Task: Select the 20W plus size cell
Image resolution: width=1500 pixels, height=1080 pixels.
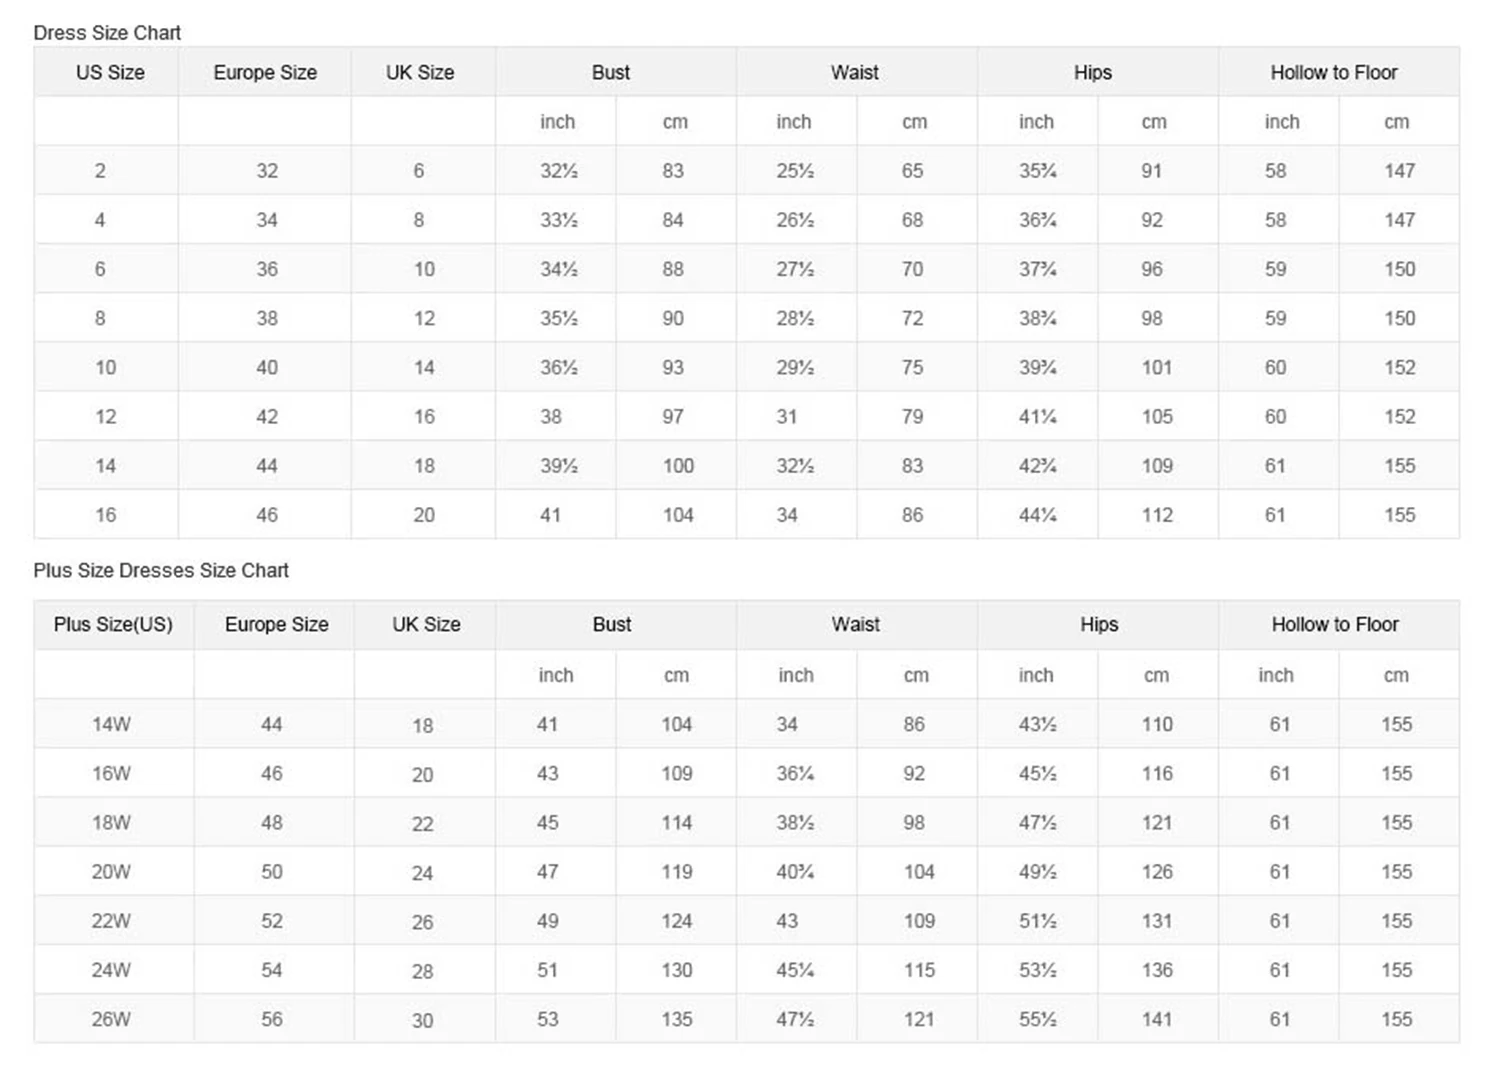Action: pos(111,872)
